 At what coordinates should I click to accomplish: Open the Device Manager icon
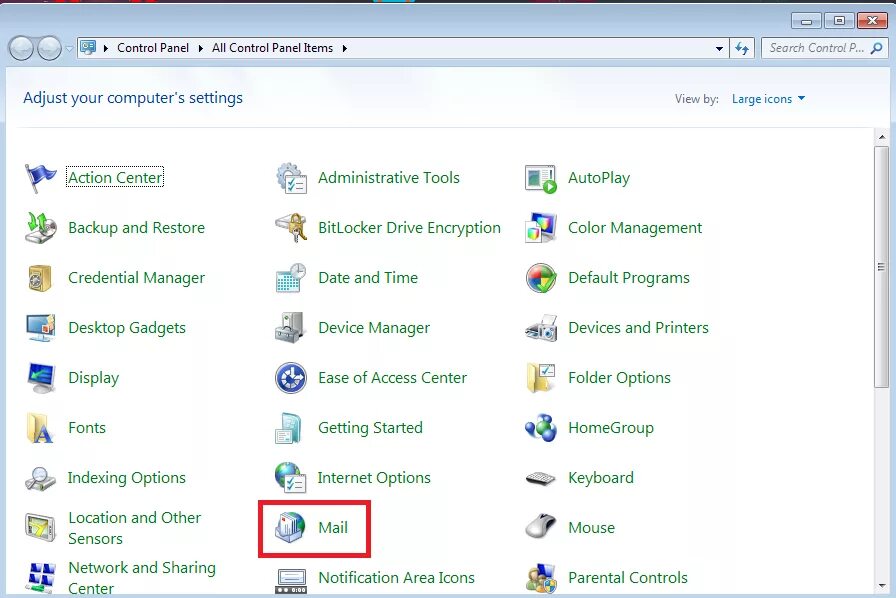point(291,328)
